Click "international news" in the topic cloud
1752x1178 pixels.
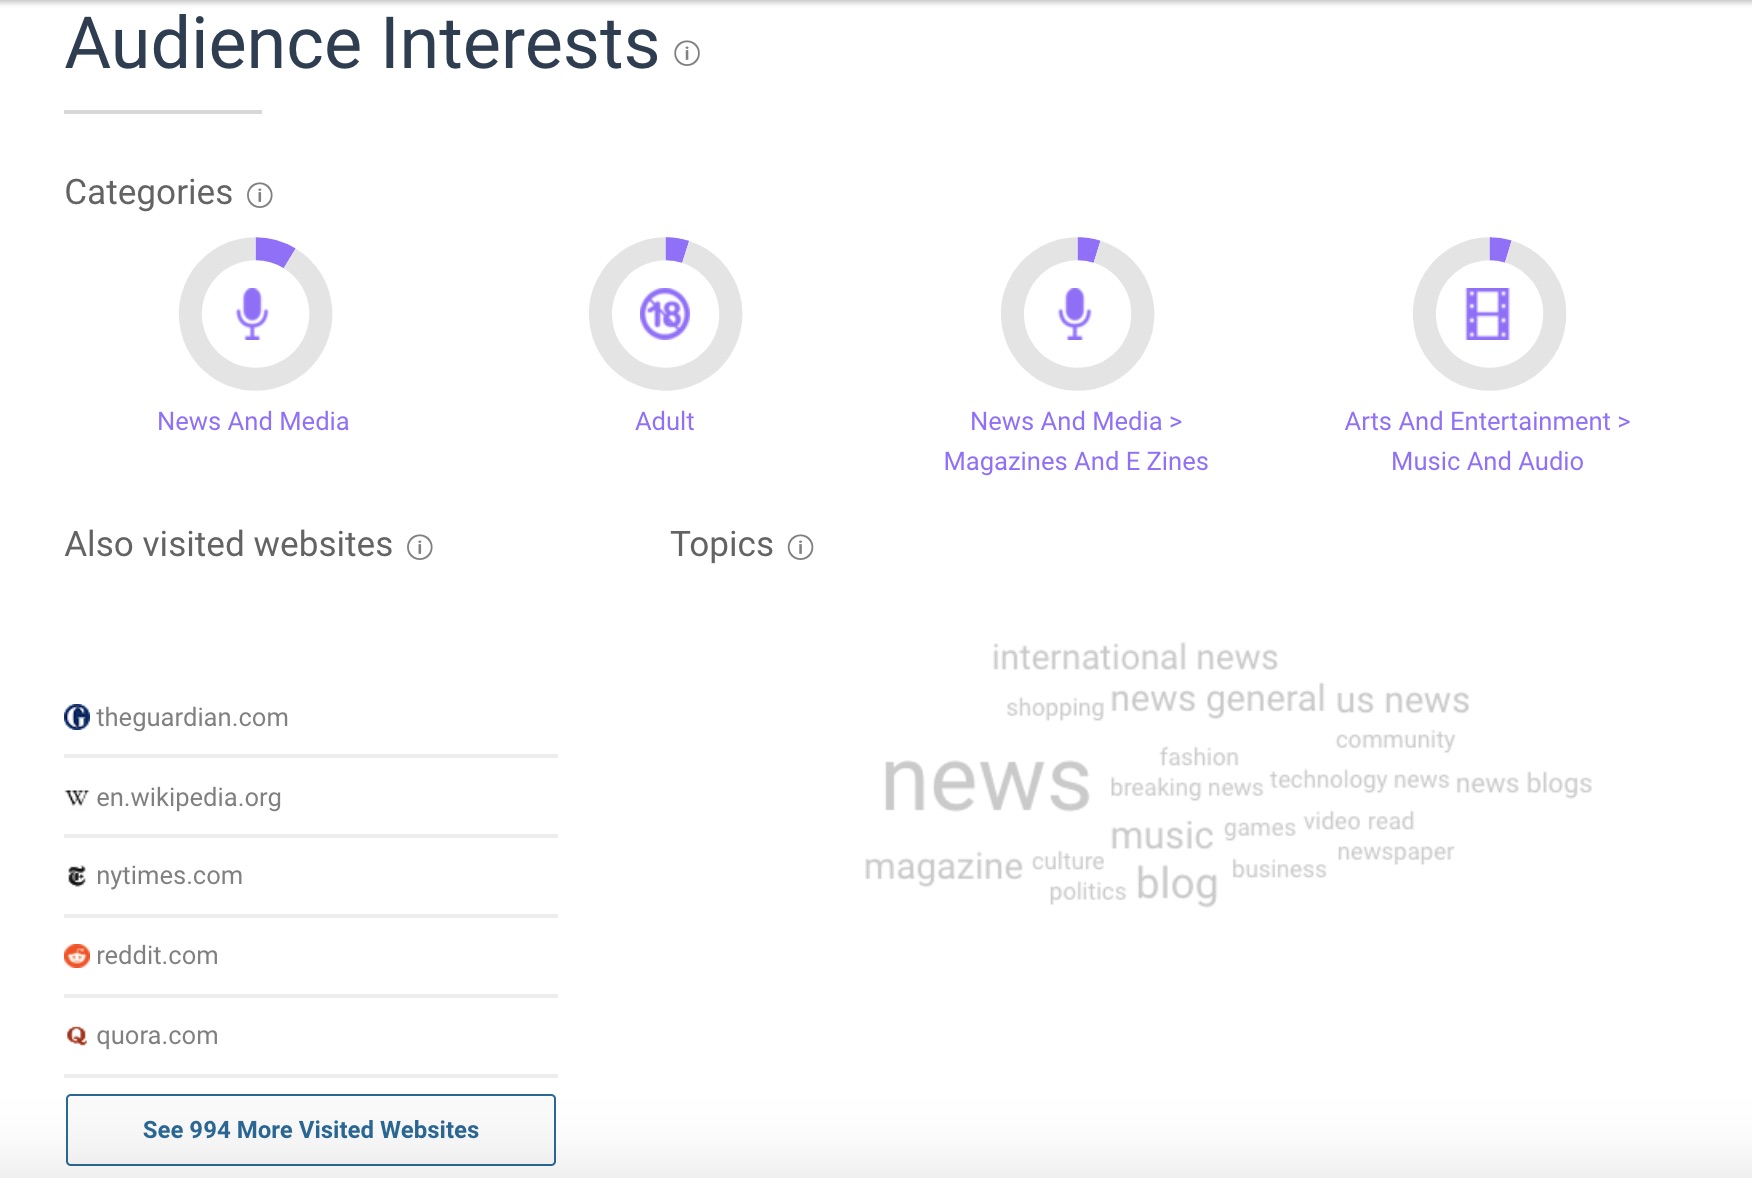1134,658
